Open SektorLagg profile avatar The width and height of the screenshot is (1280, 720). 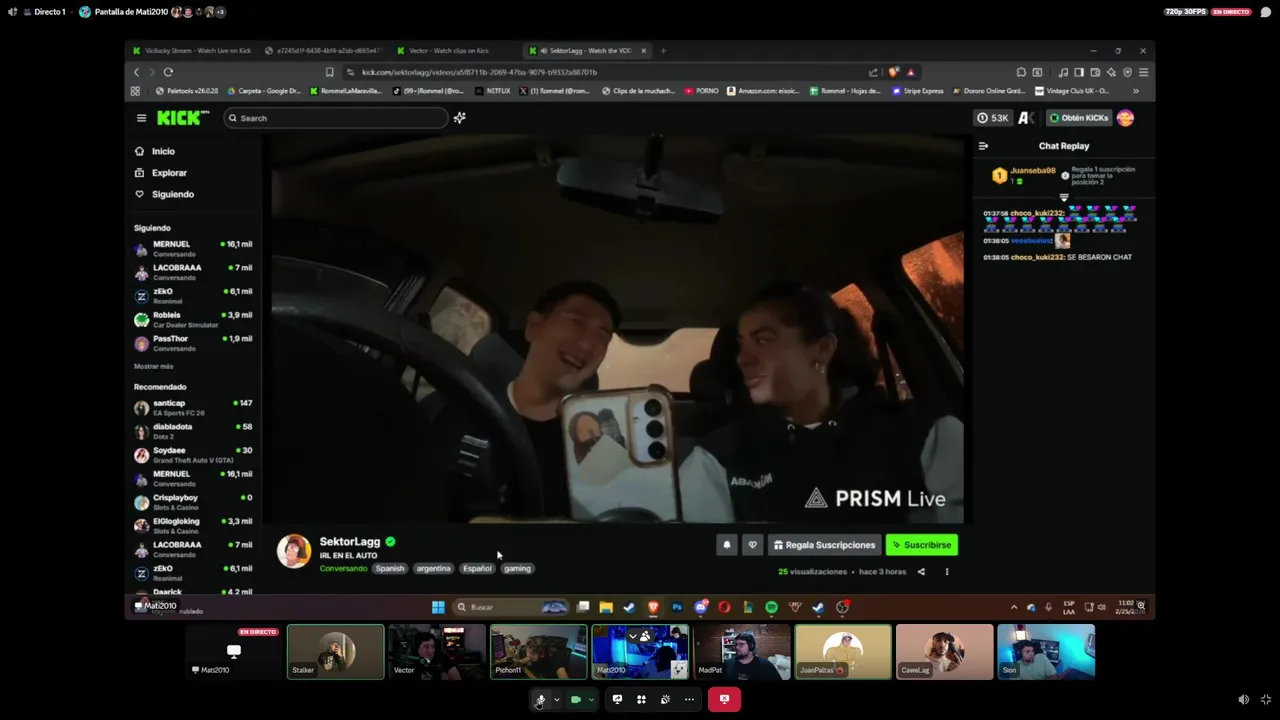click(x=294, y=551)
